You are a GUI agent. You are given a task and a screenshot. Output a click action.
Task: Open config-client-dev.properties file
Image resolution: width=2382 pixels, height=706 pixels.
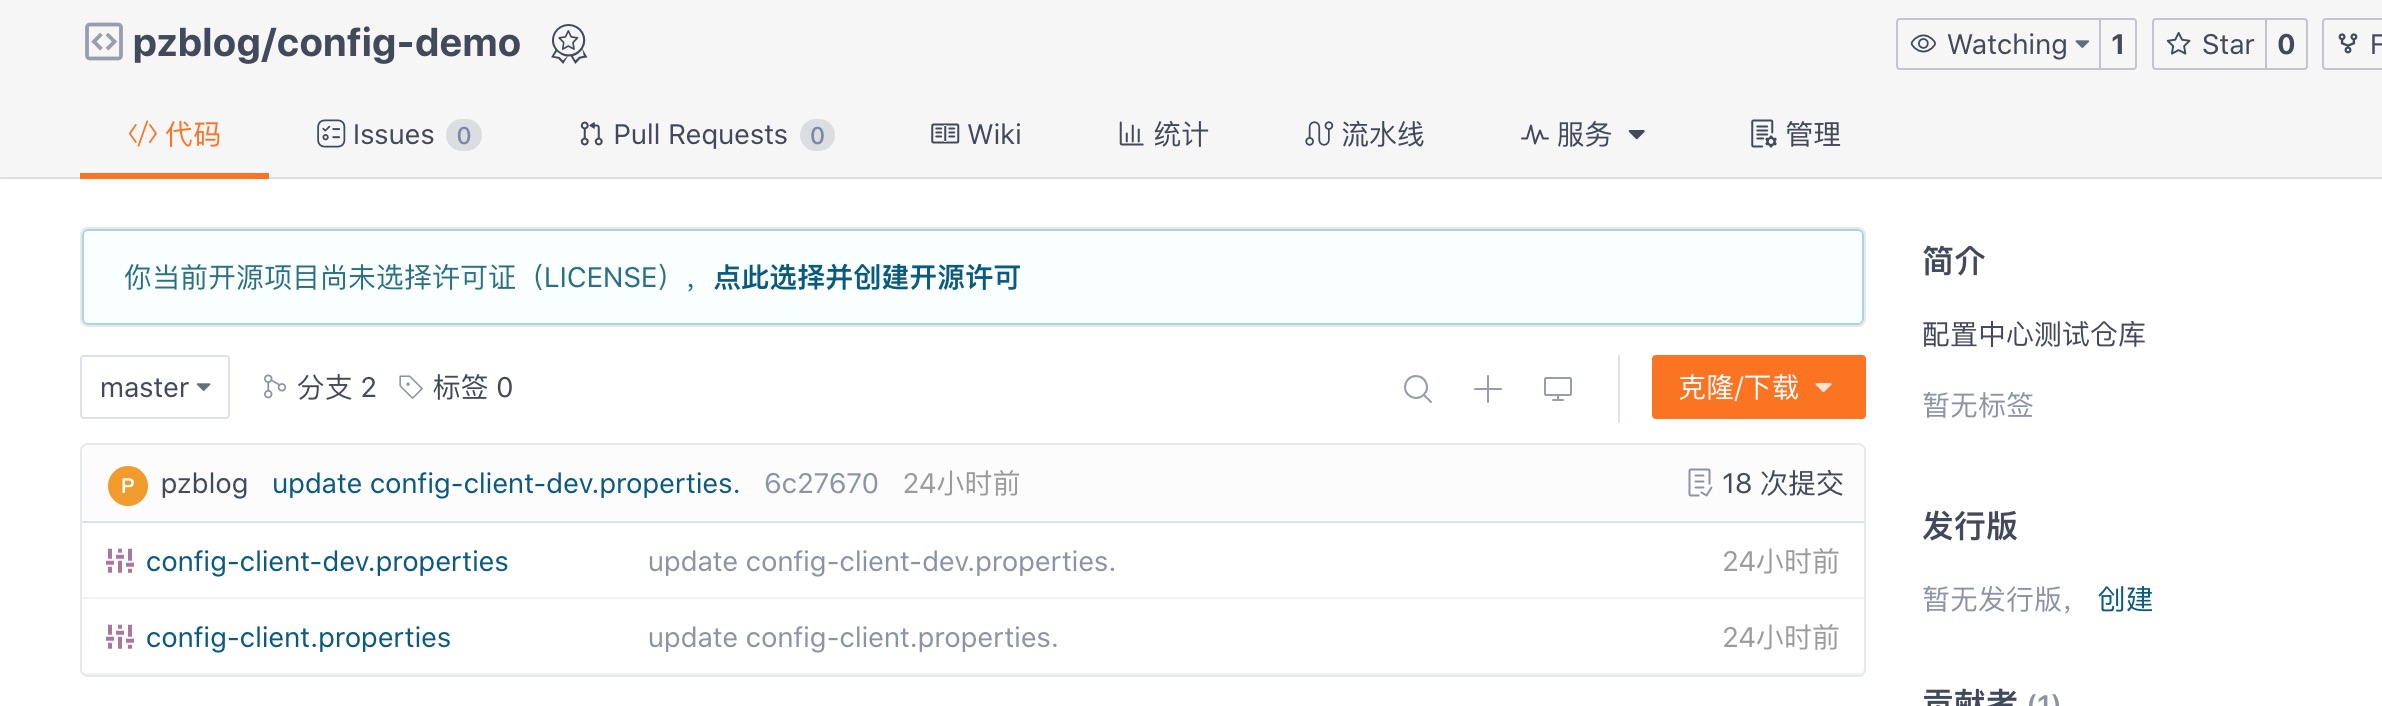point(327,561)
